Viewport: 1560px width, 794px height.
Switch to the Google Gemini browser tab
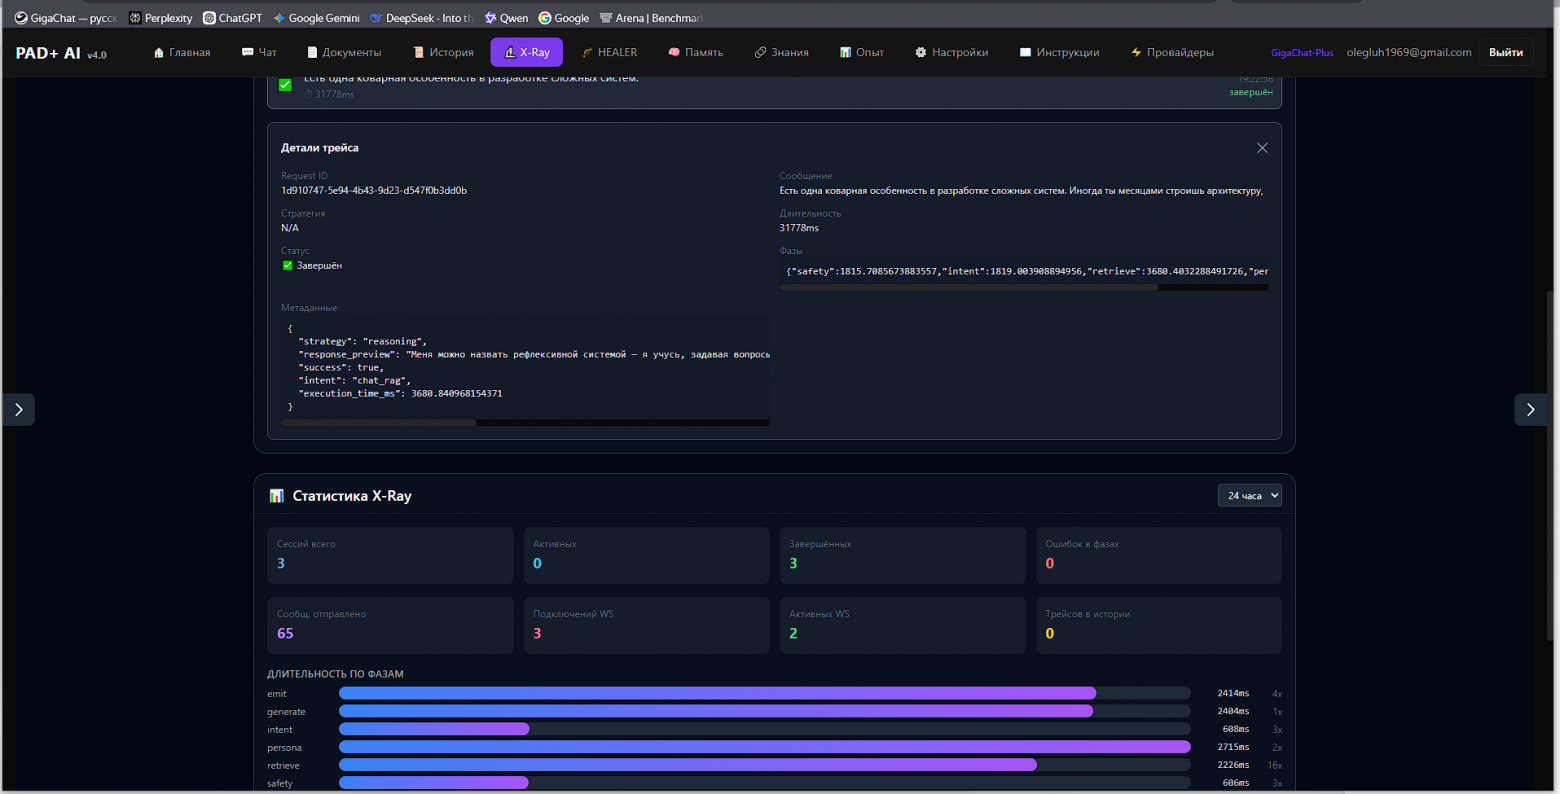coord(316,18)
